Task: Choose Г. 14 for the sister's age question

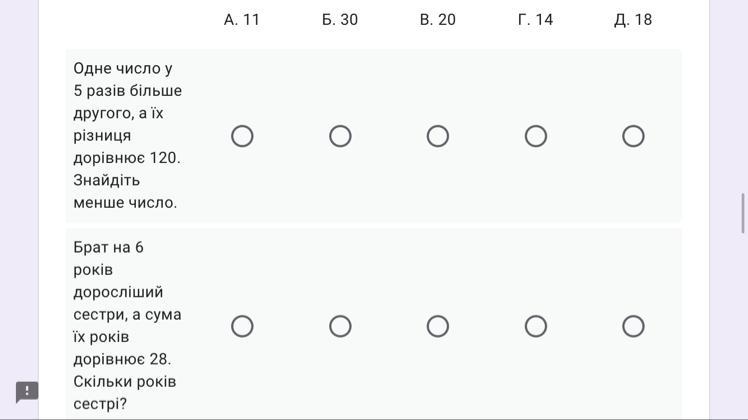Action: [536, 326]
